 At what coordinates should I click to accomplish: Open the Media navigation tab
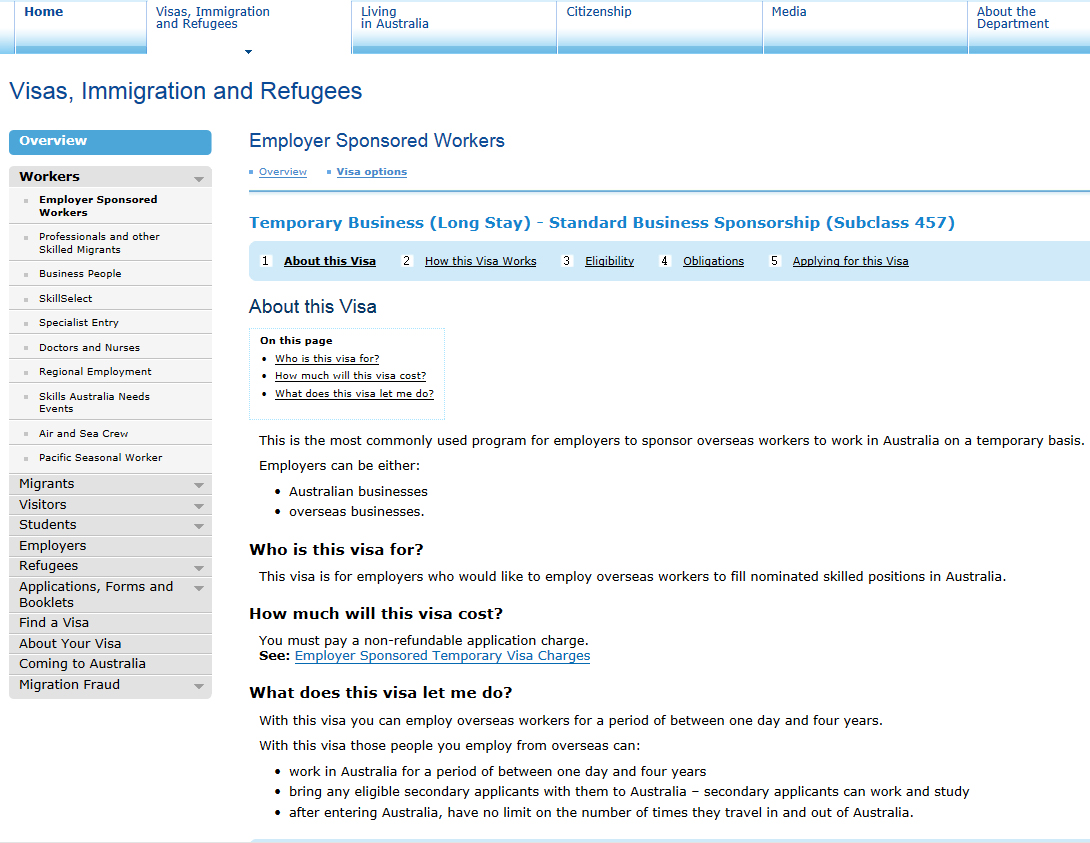point(789,12)
